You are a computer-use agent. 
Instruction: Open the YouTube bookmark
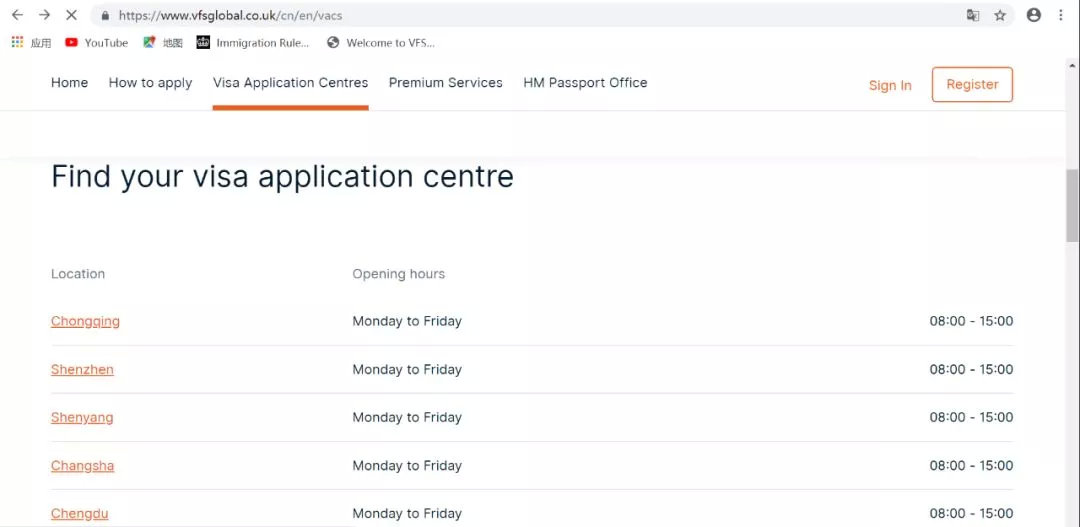(x=97, y=42)
